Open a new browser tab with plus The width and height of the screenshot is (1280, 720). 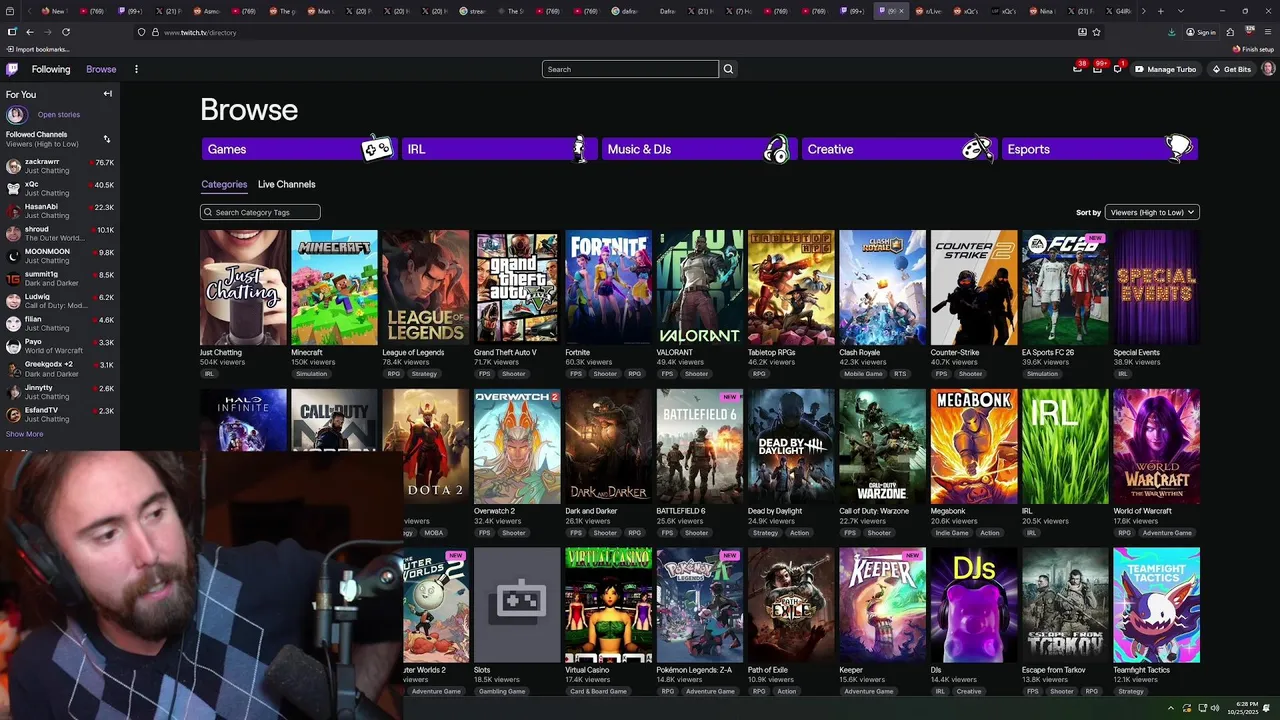(1160, 11)
